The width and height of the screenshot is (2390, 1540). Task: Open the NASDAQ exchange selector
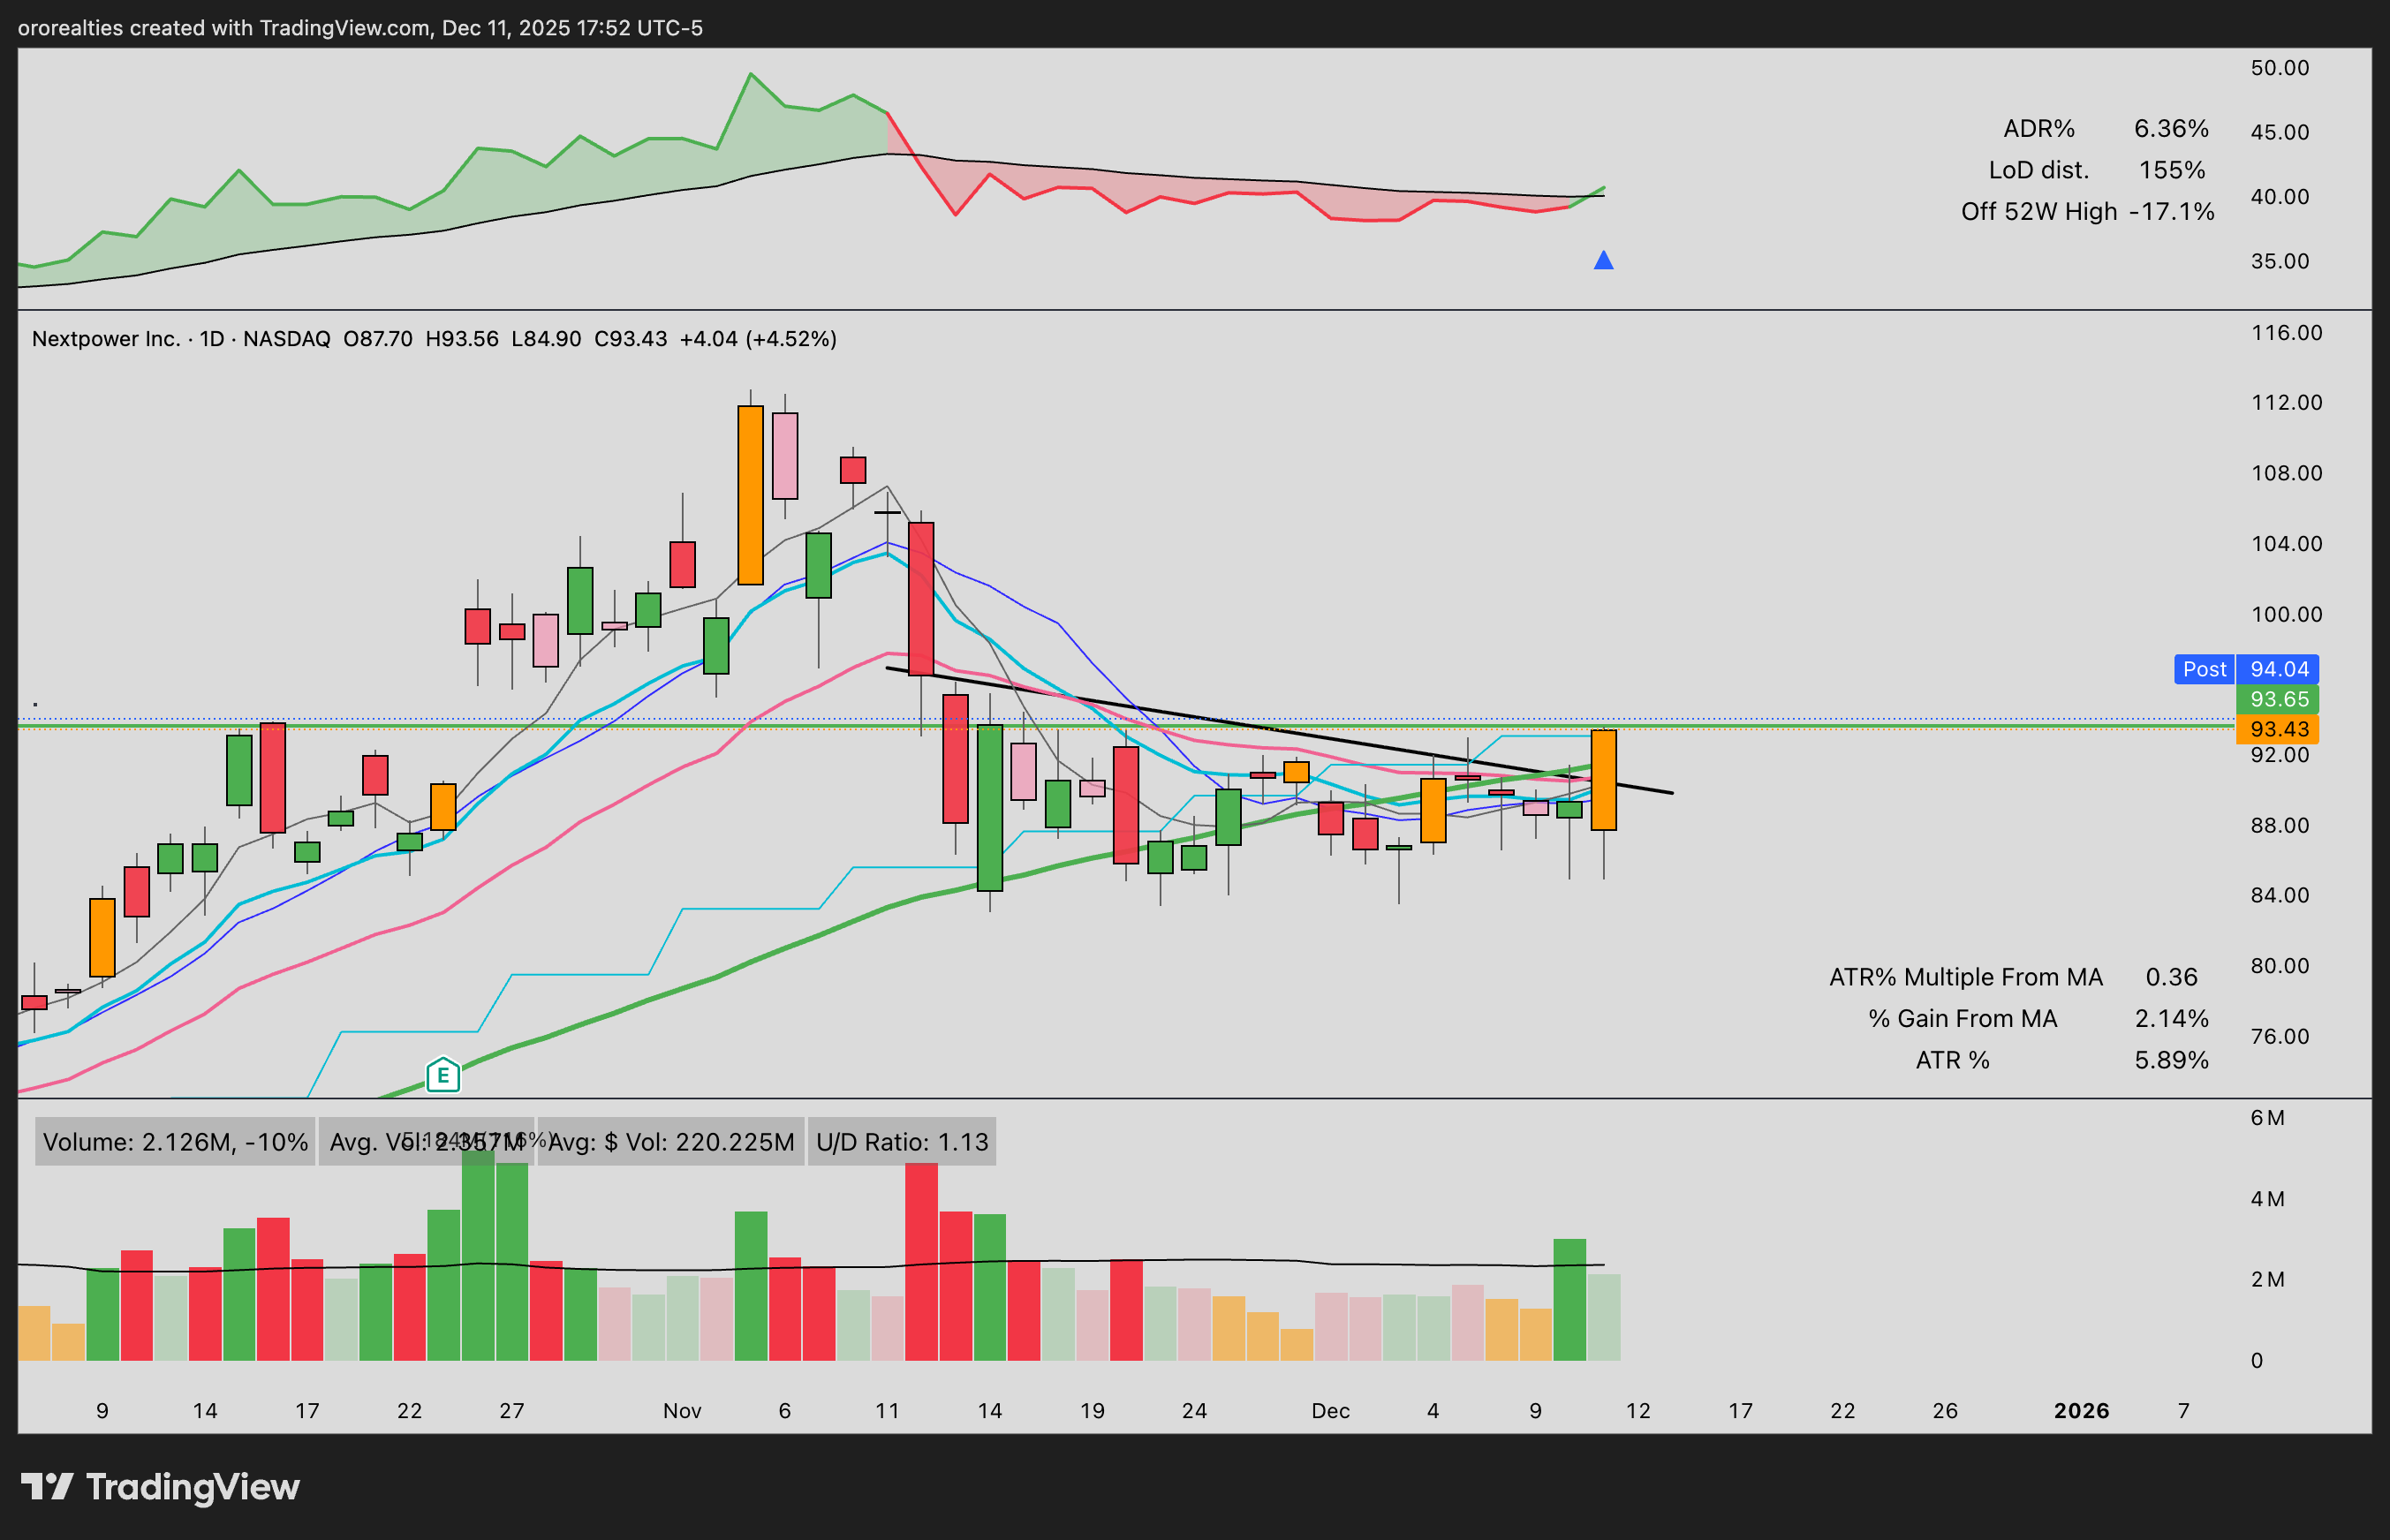pos(285,339)
